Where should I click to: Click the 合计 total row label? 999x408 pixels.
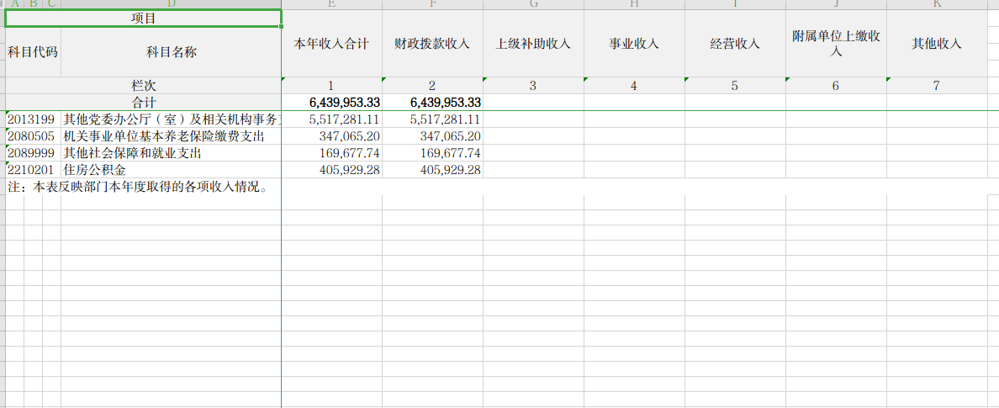pyautogui.click(x=143, y=103)
